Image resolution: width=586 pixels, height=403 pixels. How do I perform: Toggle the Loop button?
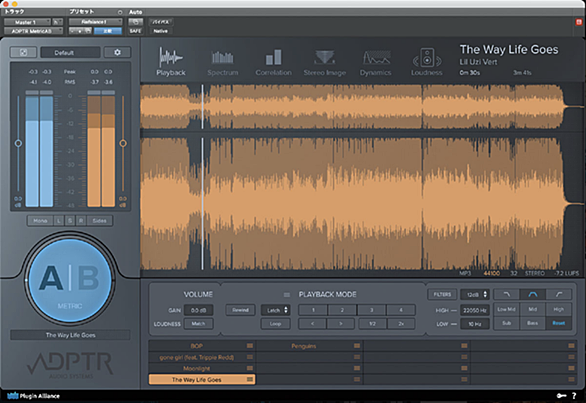[275, 324]
